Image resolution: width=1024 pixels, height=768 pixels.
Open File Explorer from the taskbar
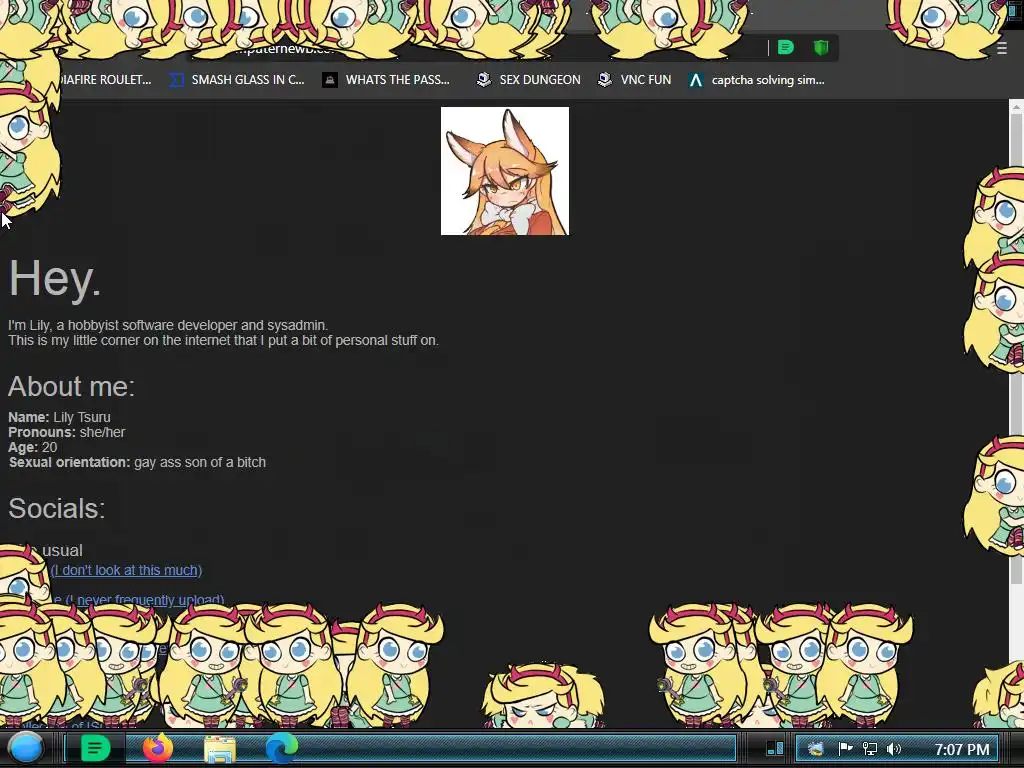[x=220, y=749]
